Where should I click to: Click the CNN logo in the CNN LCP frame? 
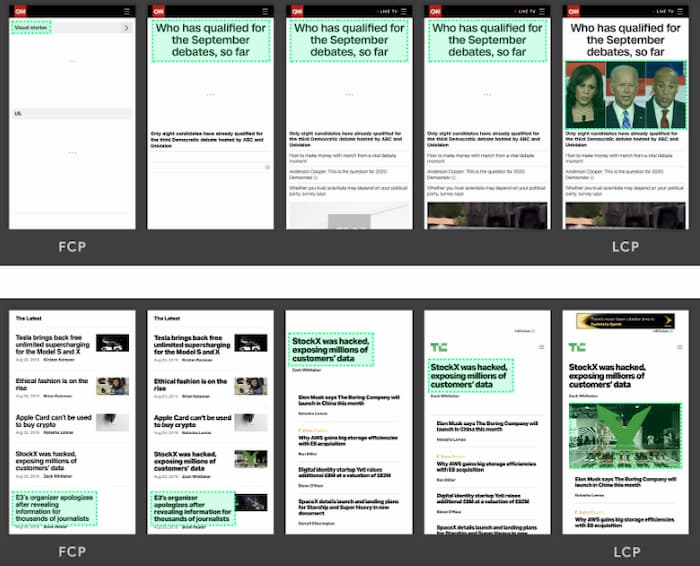point(574,11)
